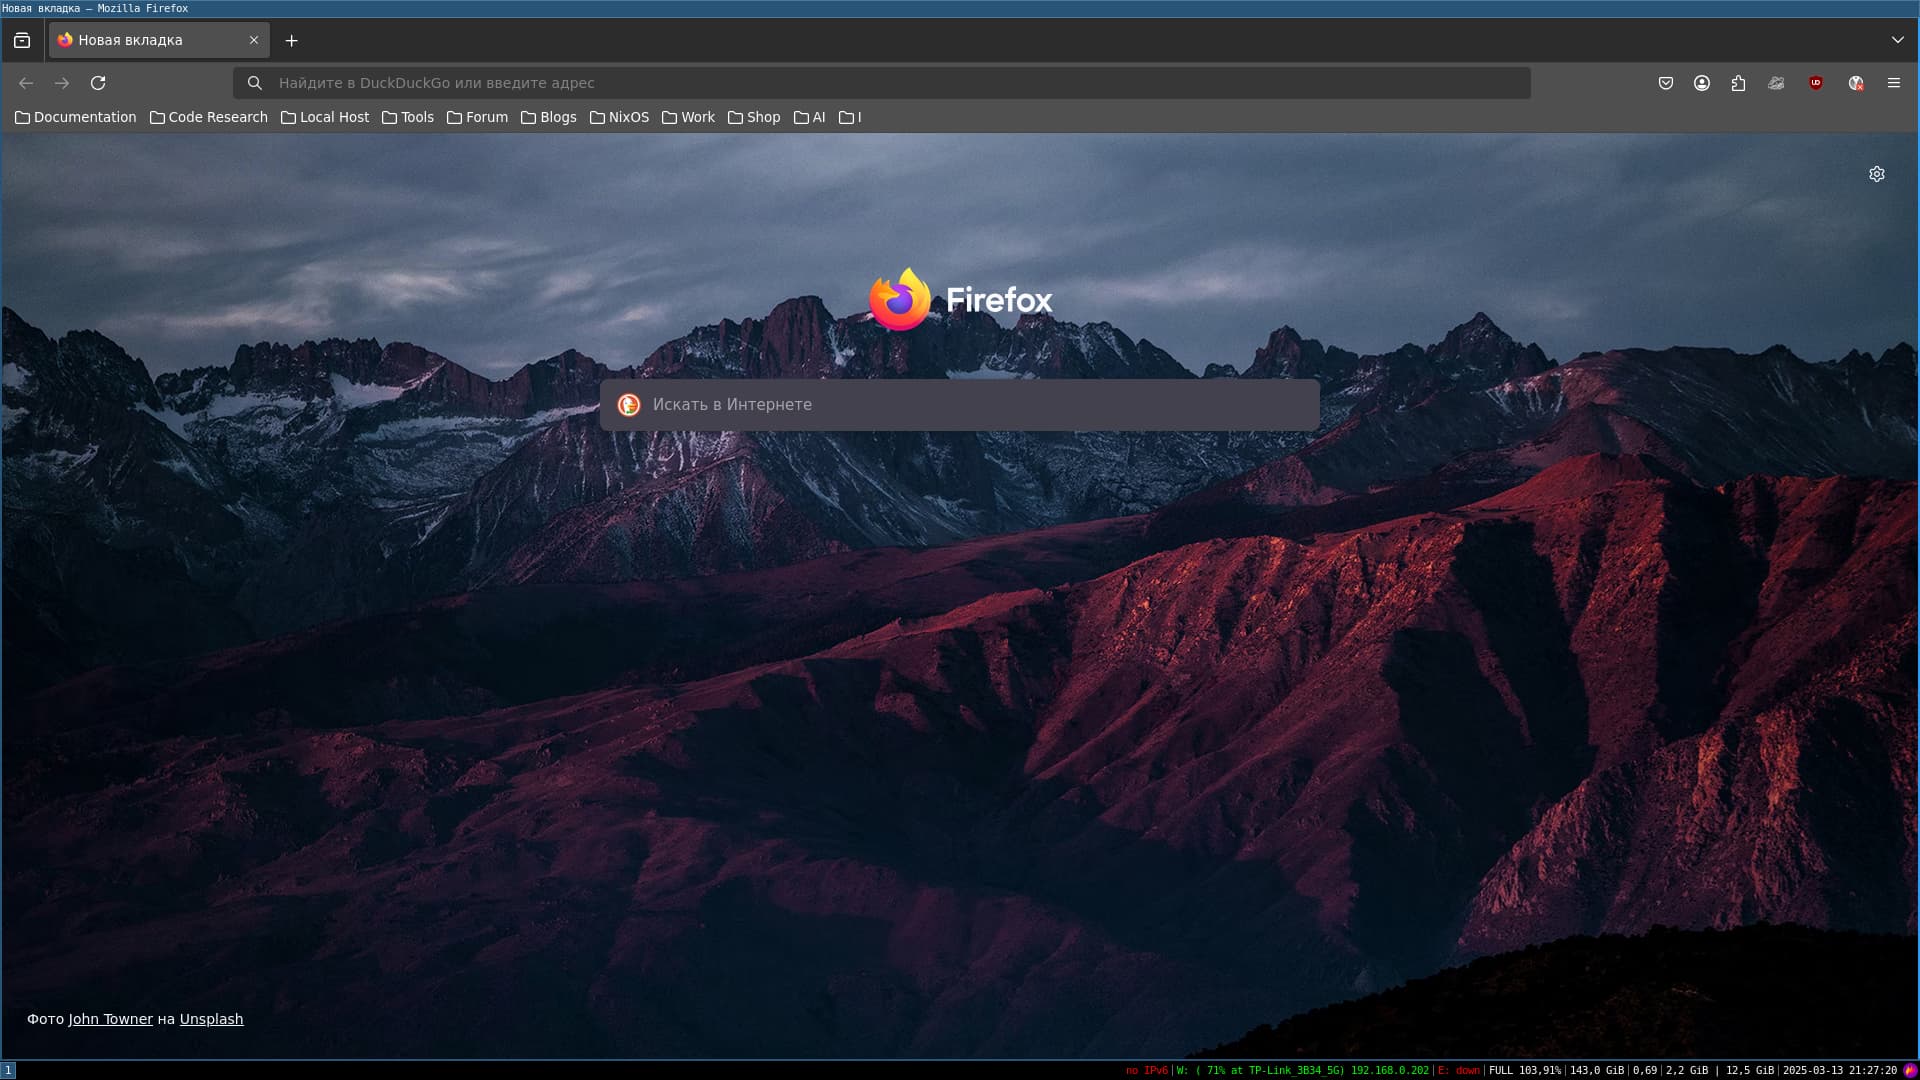Follow the John Towner photo credit link

click(110, 1019)
